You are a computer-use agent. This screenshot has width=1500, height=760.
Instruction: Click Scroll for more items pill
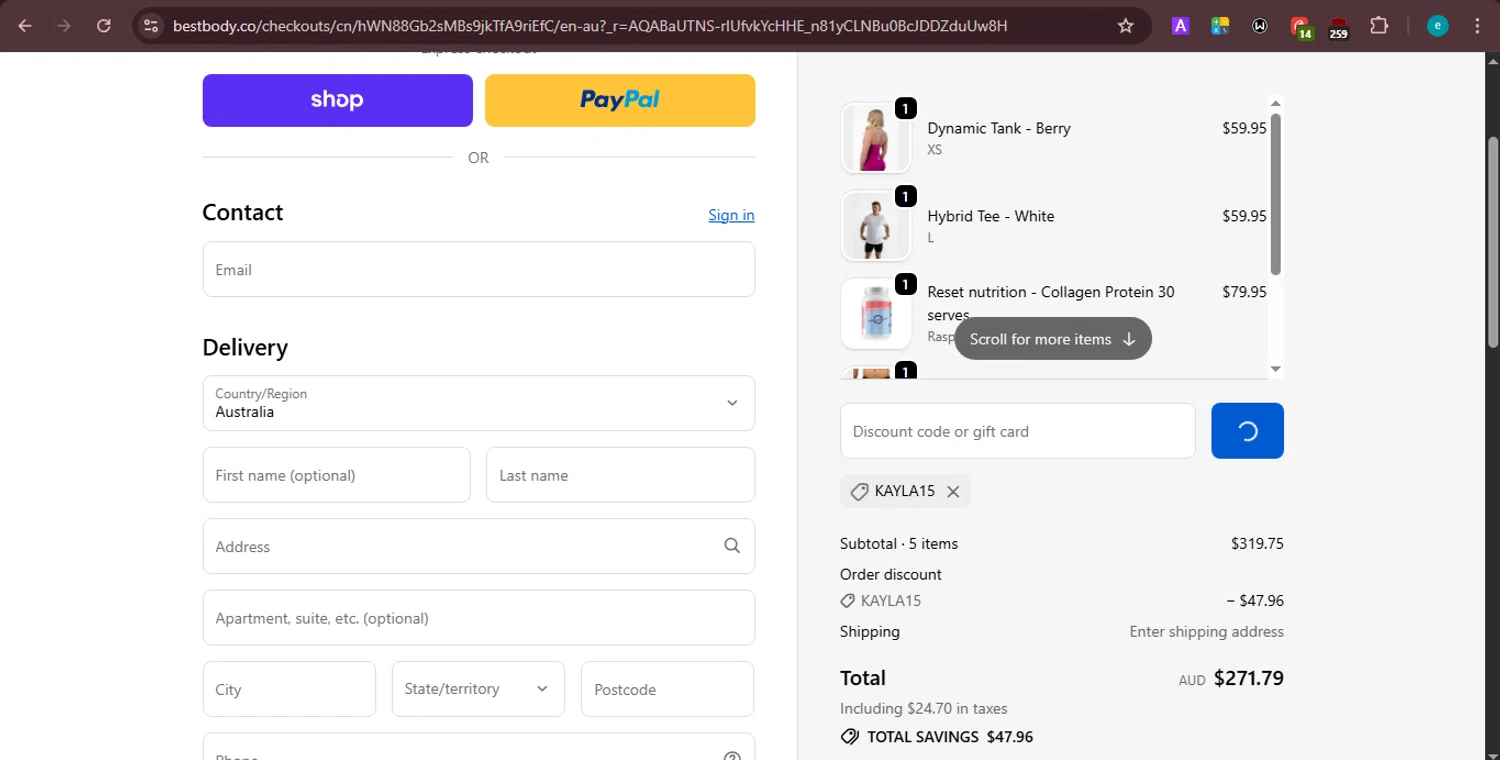click(x=1053, y=339)
